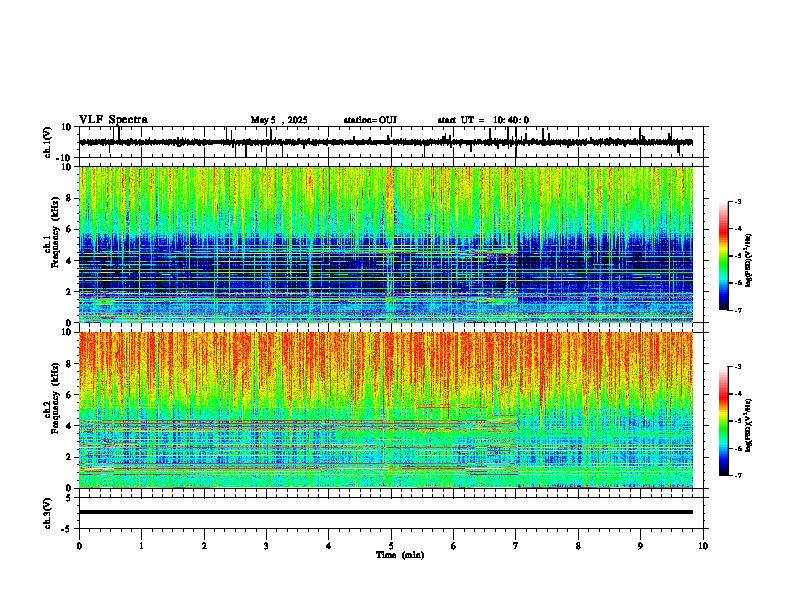Screen dimensions: 792x612
Task: Click time axis tick label "9"
Action: pyautogui.click(x=640, y=546)
